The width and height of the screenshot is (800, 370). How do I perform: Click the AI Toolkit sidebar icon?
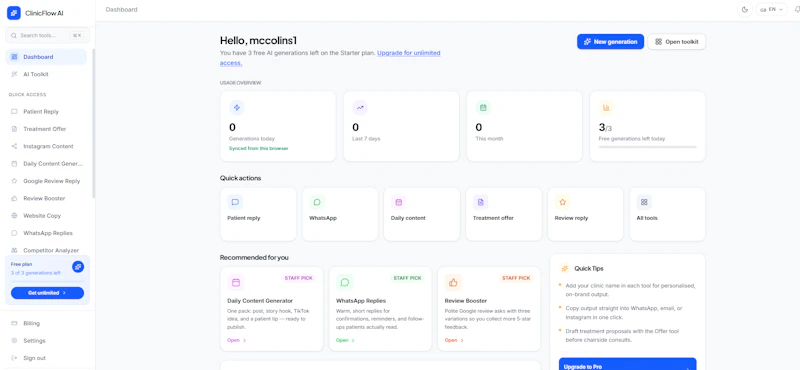click(x=14, y=74)
